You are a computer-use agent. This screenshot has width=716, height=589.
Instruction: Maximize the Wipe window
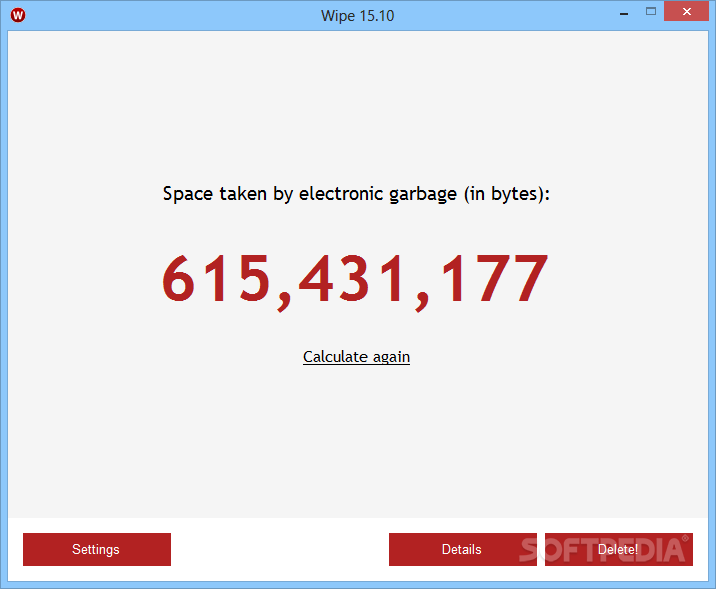pos(651,11)
